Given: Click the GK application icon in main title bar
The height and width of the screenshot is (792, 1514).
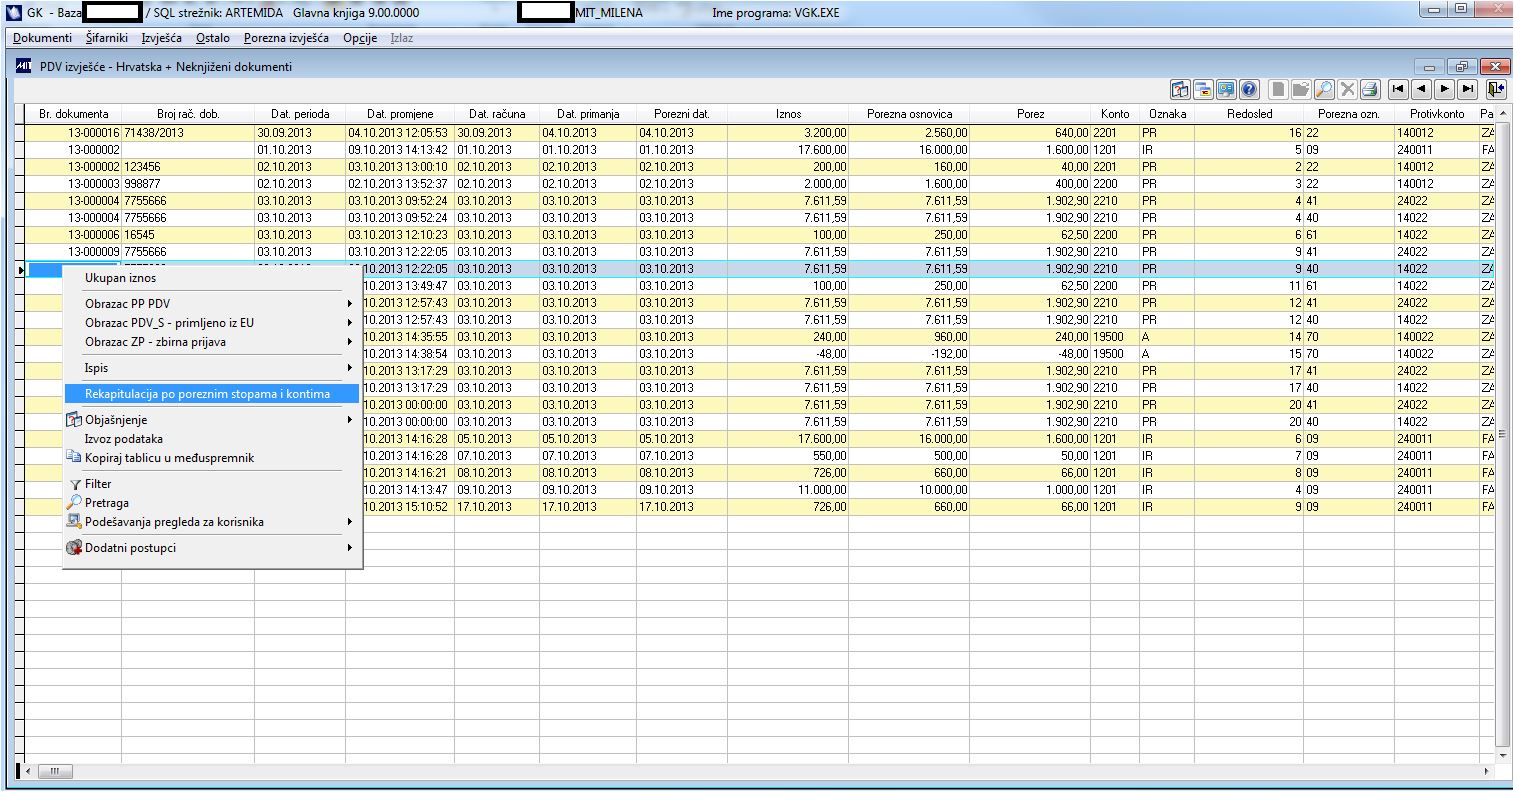Looking at the screenshot, I should [x=13, y=13].
